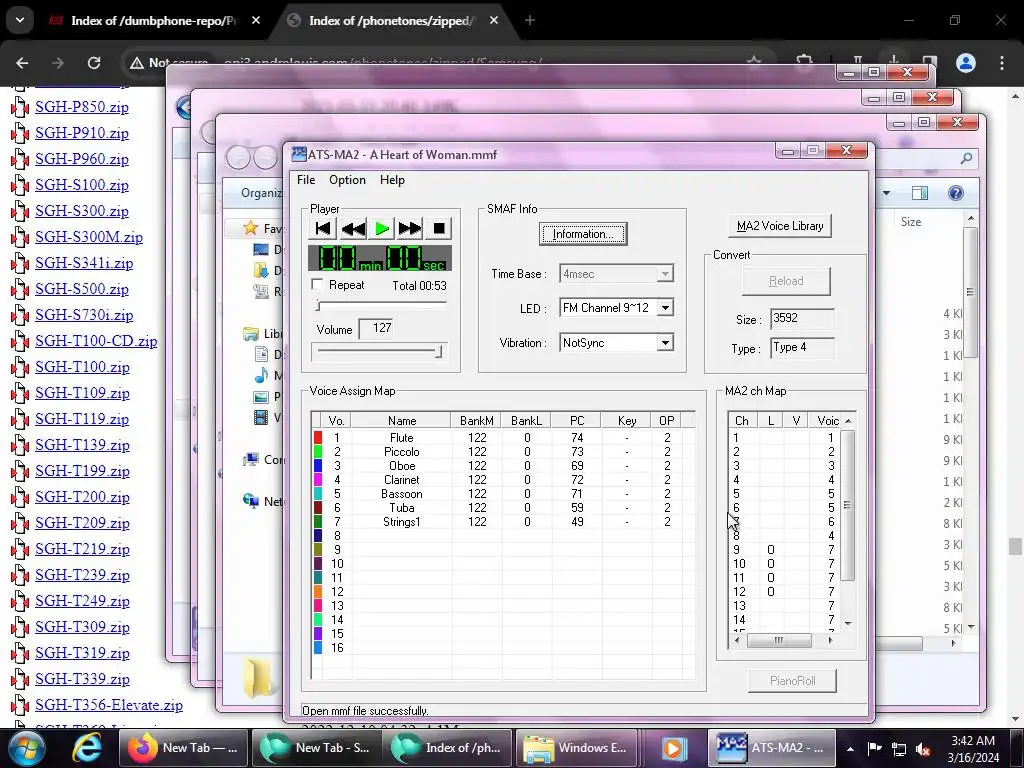Viewport: 1024px width, 768px height.
Task: Click the Explorer help icon
Action: point(955,193)
